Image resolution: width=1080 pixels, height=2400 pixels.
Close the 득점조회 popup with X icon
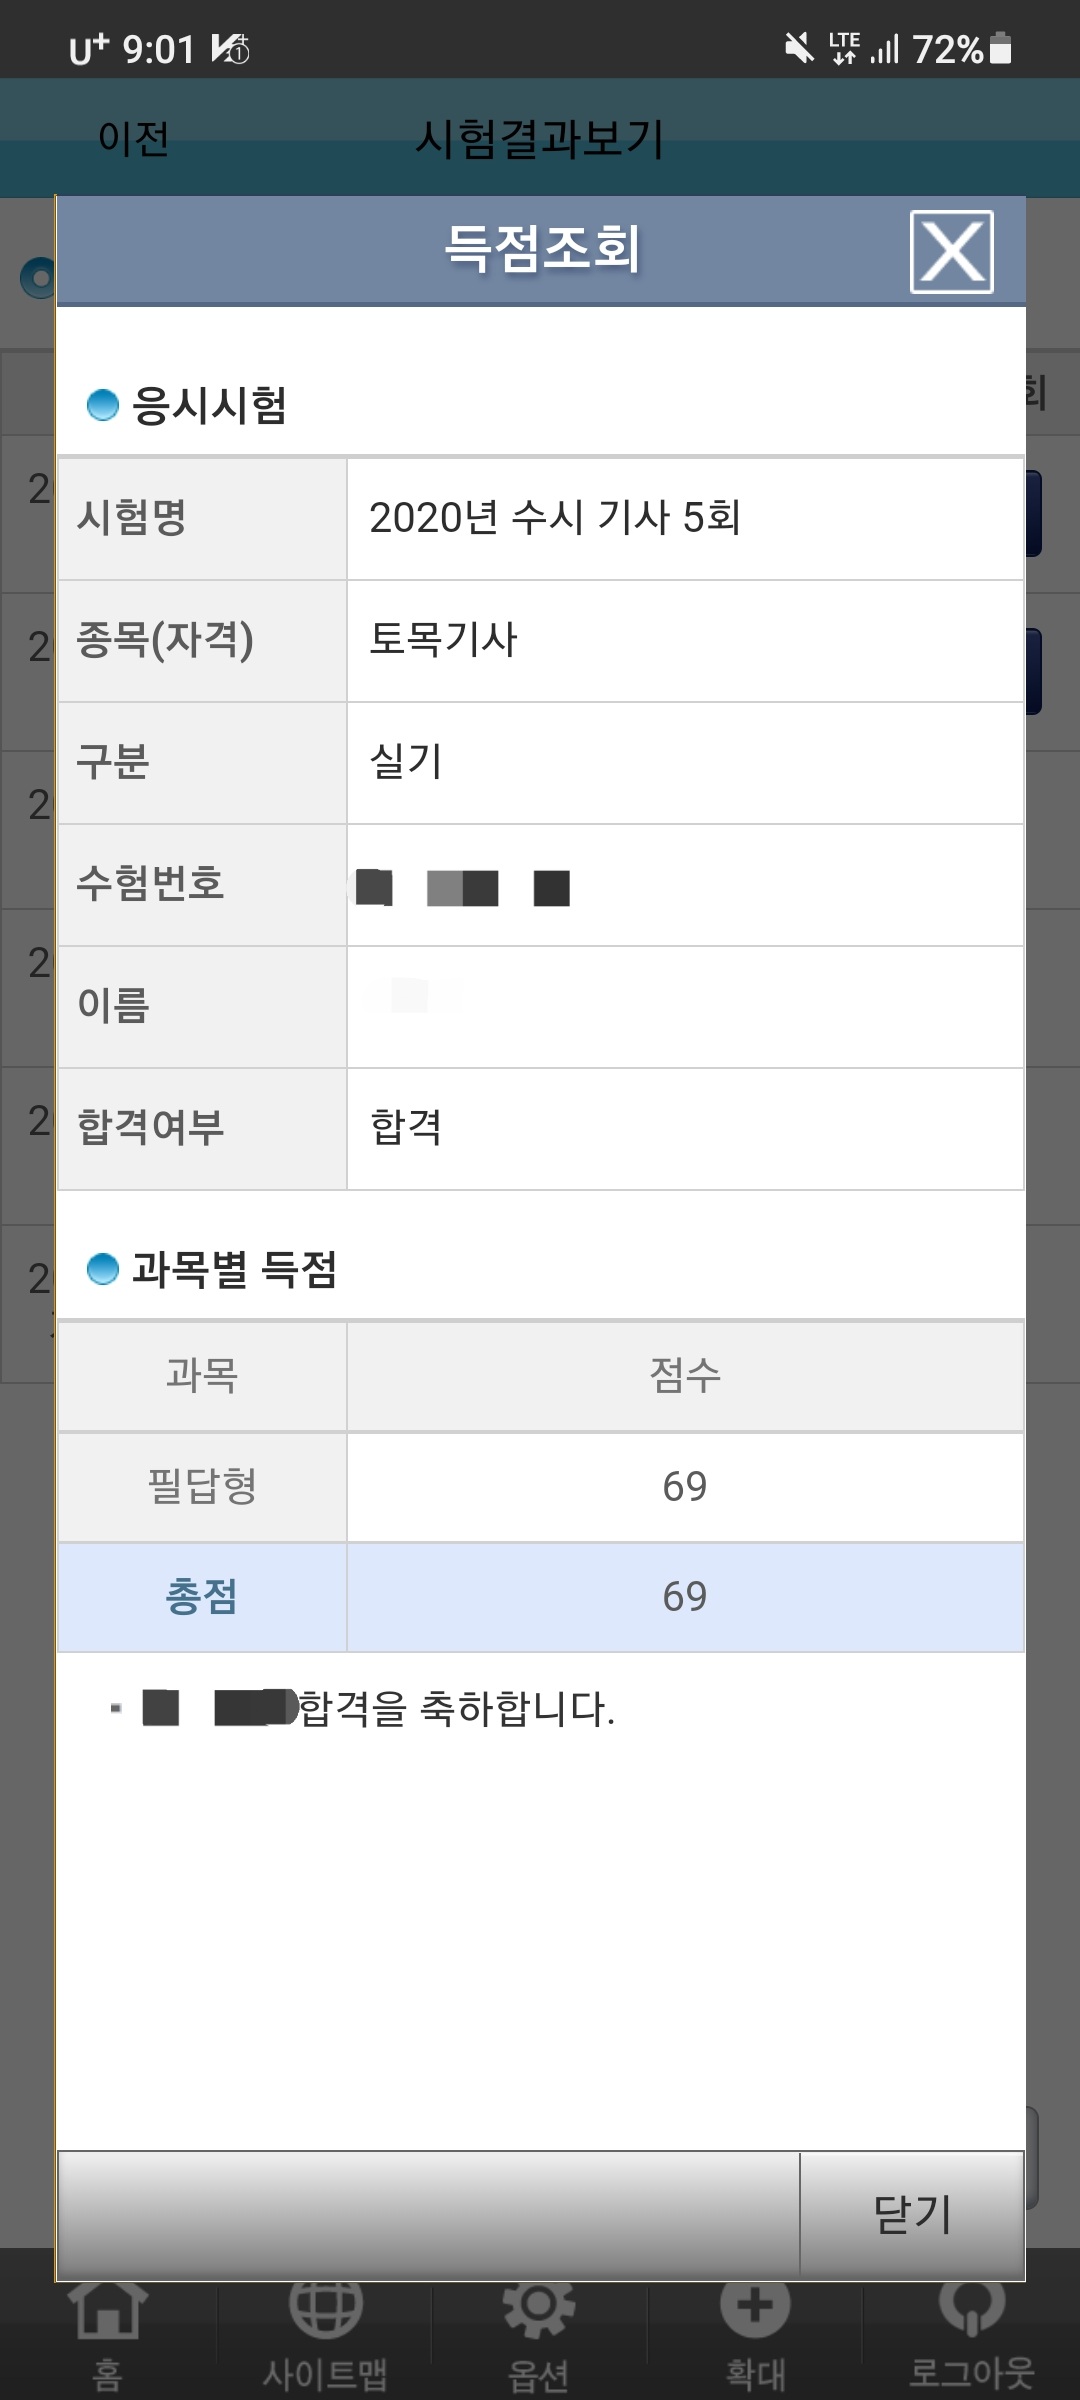[951, 252]
